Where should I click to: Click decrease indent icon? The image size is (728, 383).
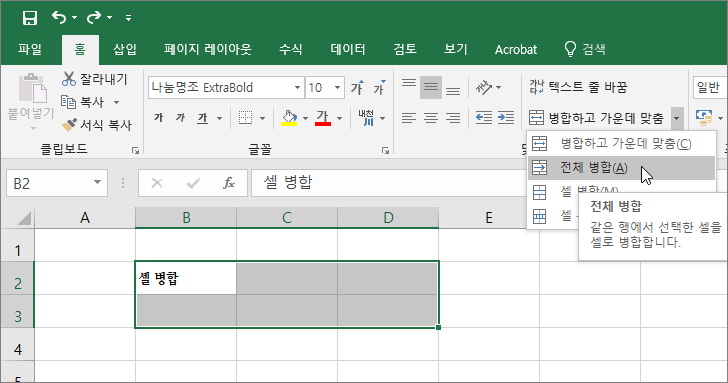[484, 118]
